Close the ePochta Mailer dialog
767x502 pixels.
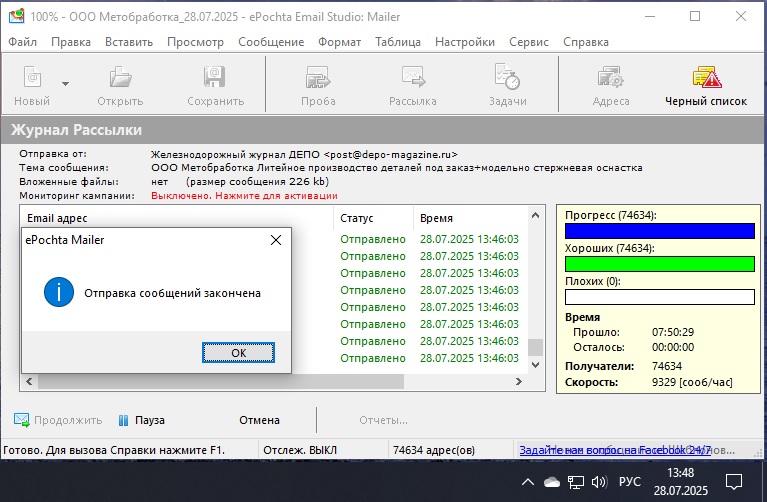pos(276,240)
